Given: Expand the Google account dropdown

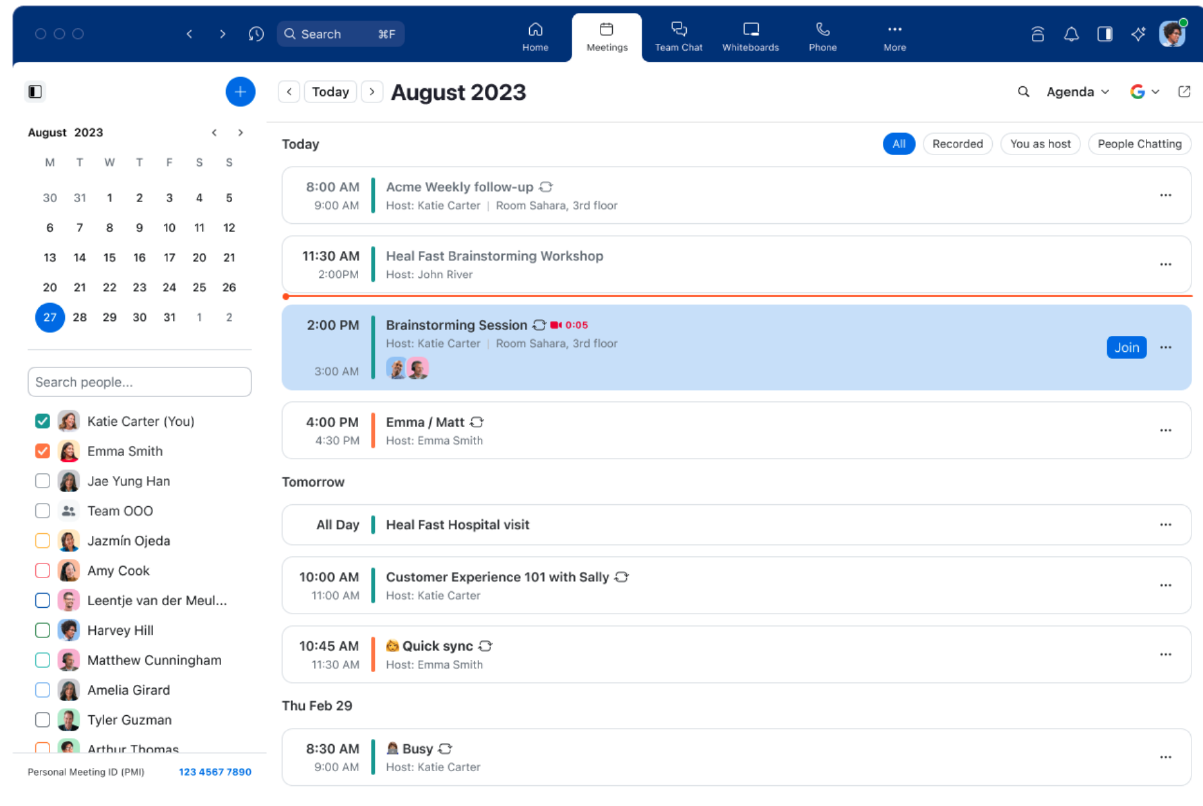Looking at the screenshot, I should click(1144, 92).
